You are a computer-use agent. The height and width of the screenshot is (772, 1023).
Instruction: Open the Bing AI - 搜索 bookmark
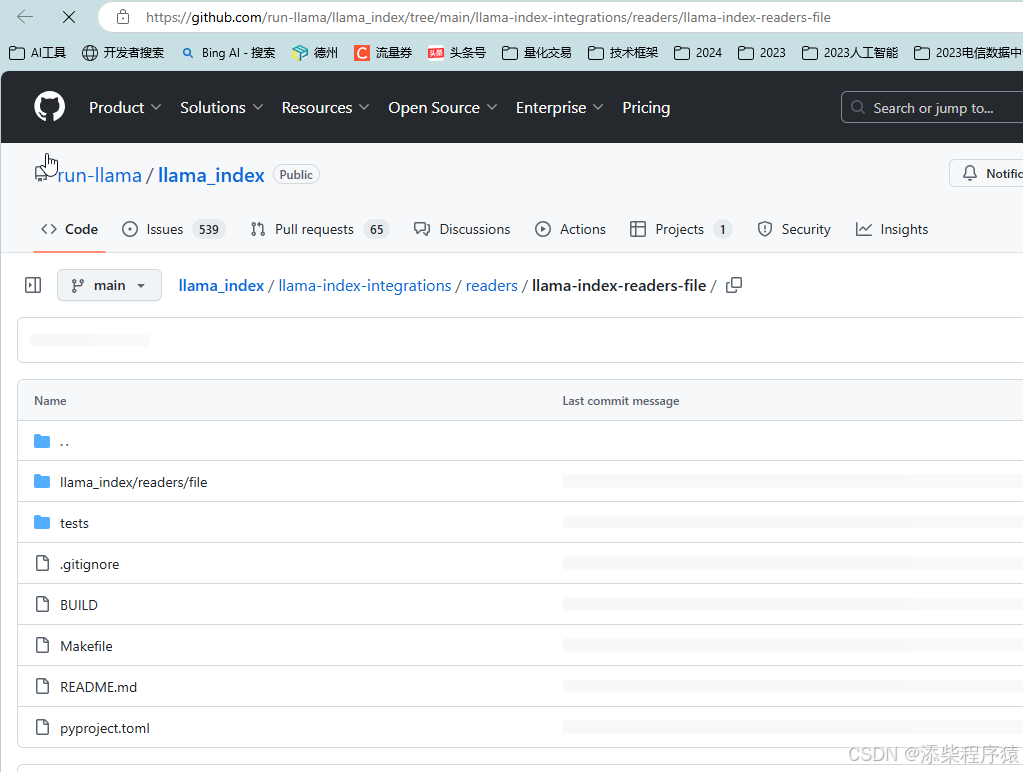coord(228,53)
